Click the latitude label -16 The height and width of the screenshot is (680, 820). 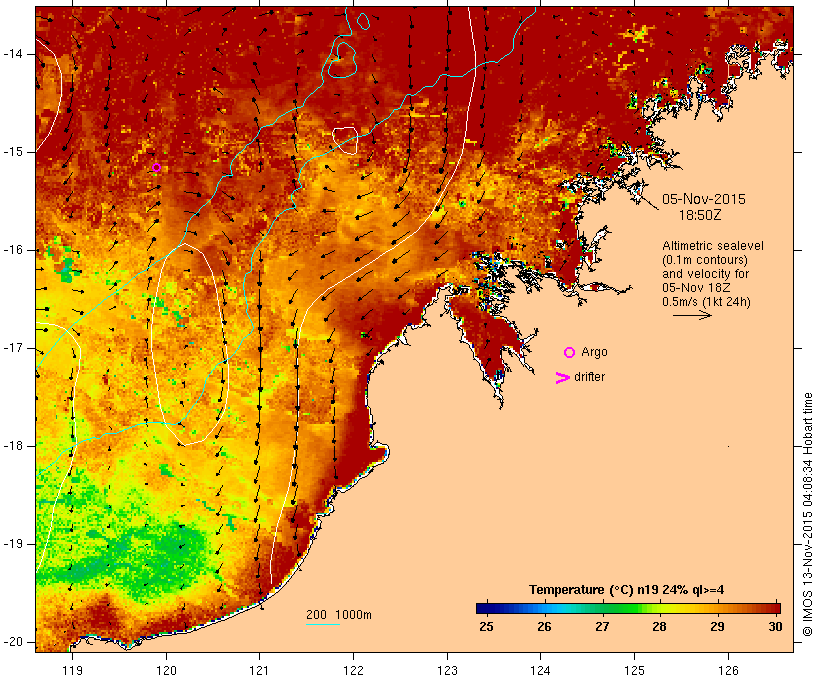tap(13, 250)
